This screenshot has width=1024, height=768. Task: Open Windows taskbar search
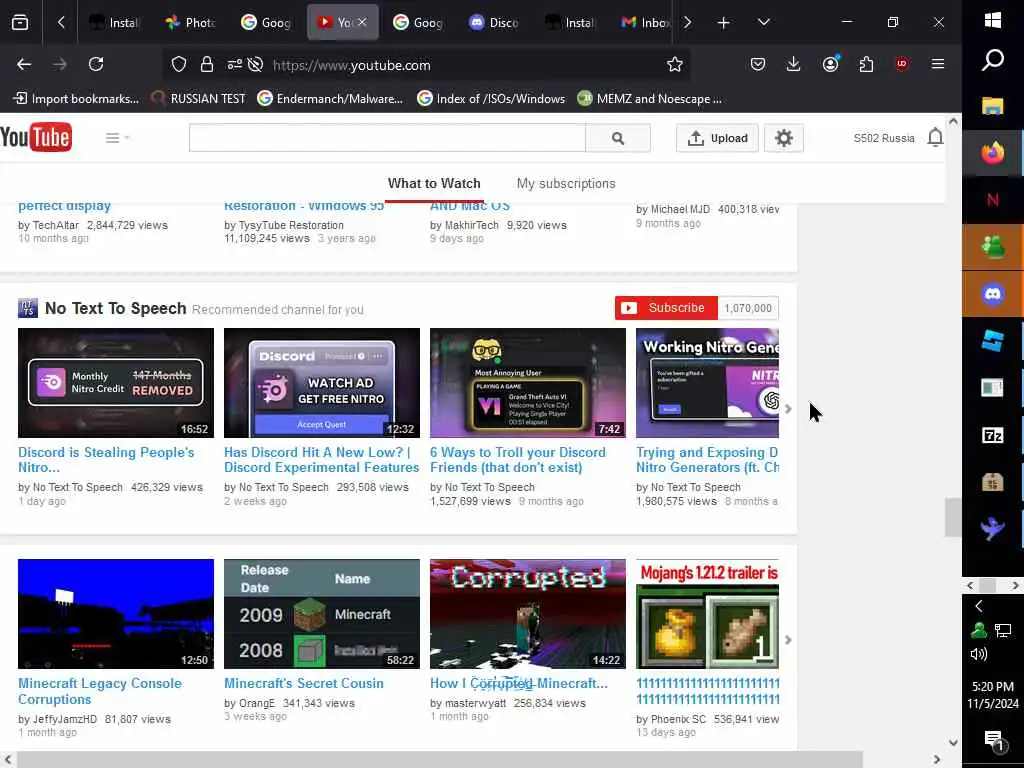coord(993,60)
